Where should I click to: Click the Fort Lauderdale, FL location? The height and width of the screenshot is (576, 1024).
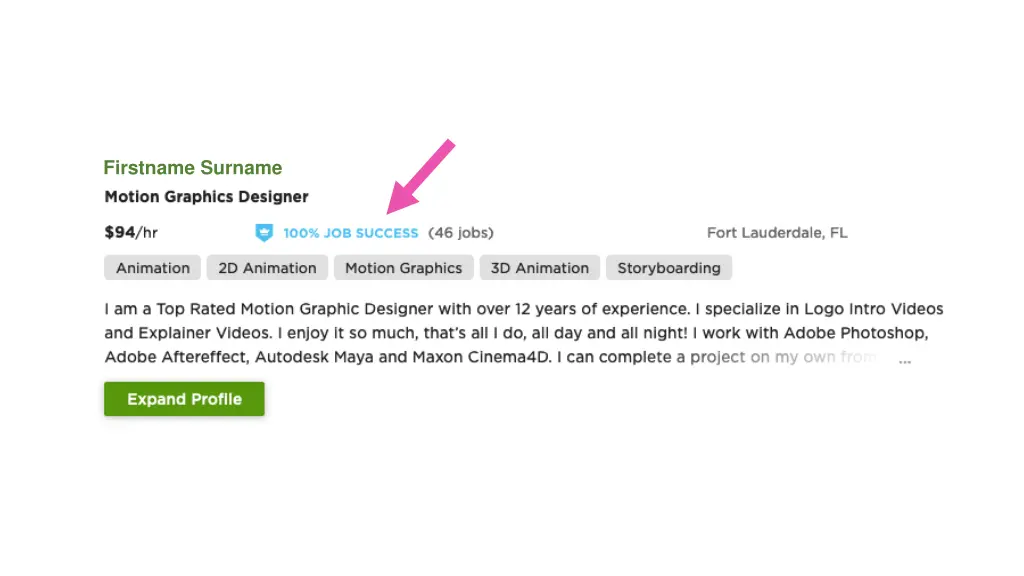tap(777, 233)
